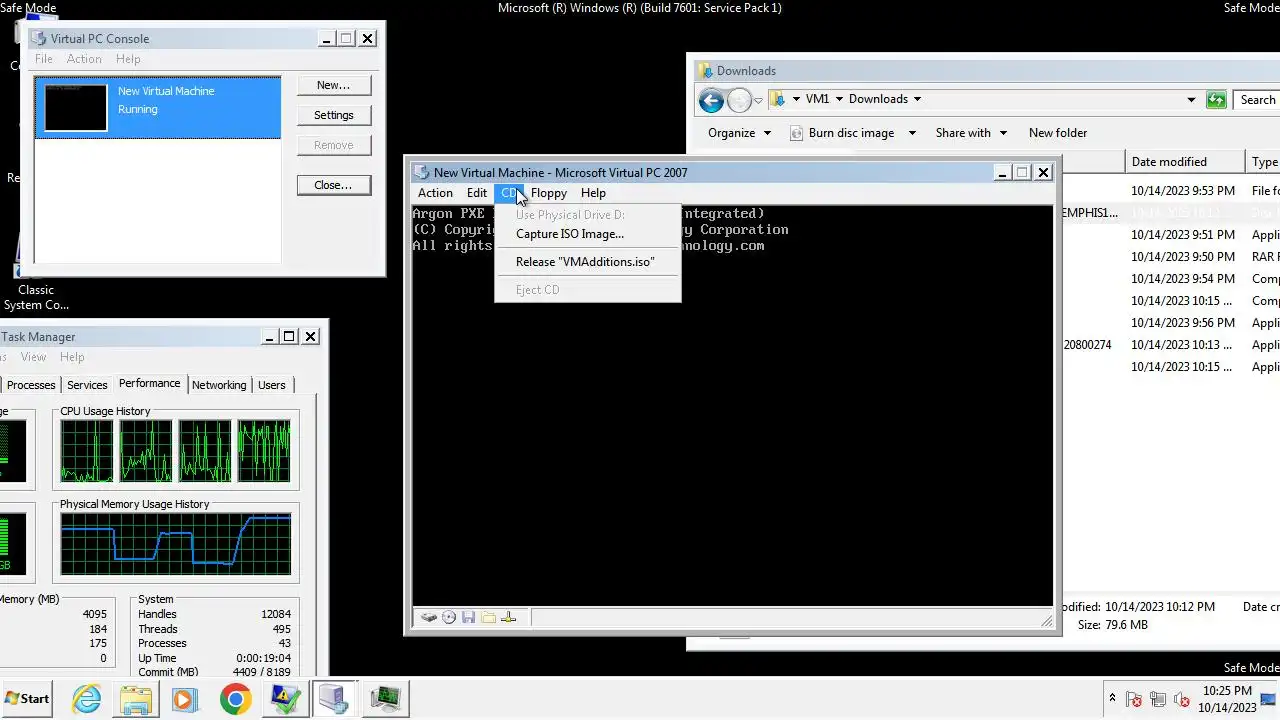Click the Back arrow in Downloads window

point(711,99)
